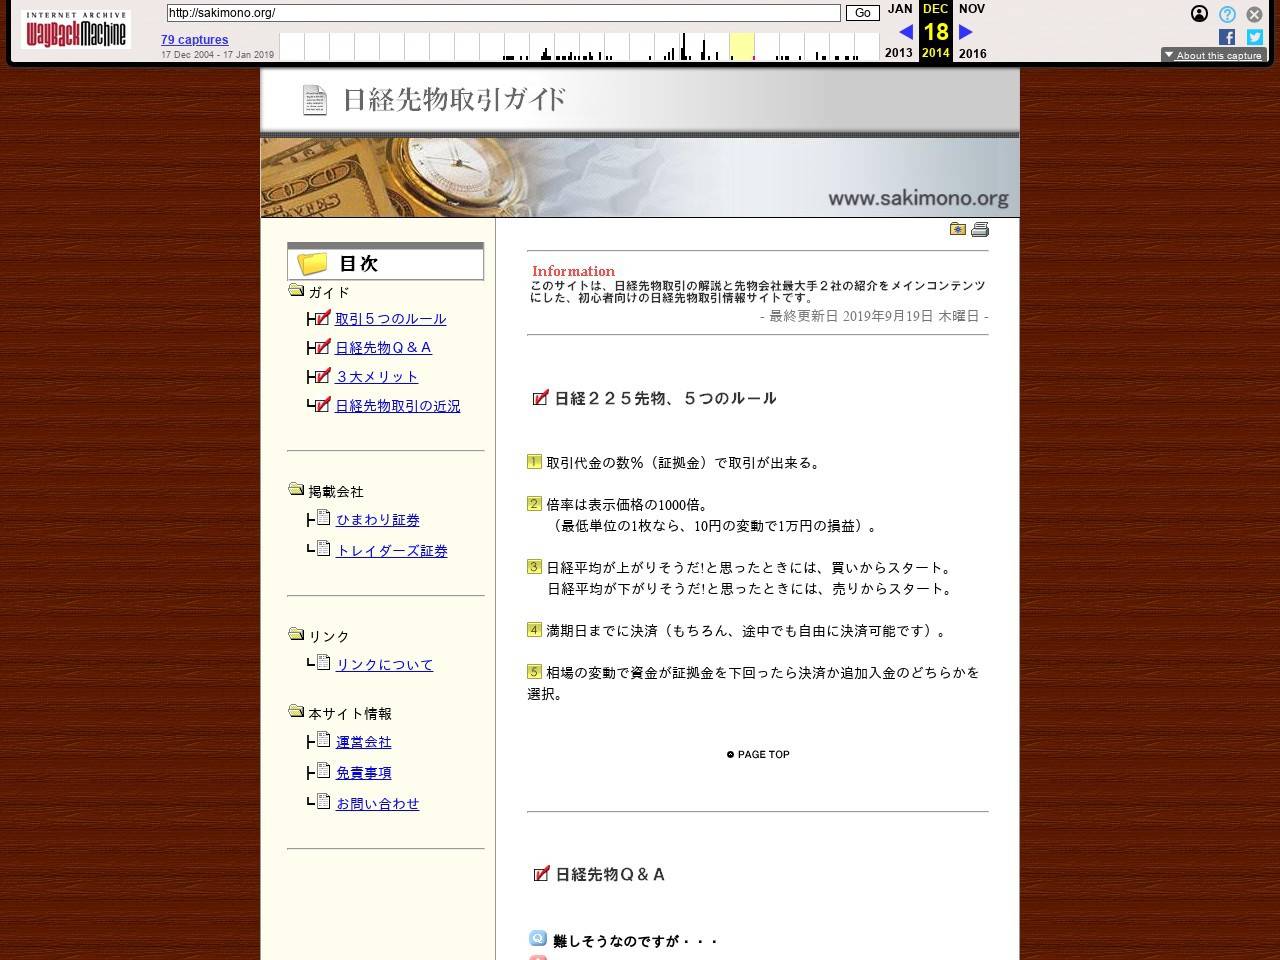Expand the About this capture dropdown

1213,55
